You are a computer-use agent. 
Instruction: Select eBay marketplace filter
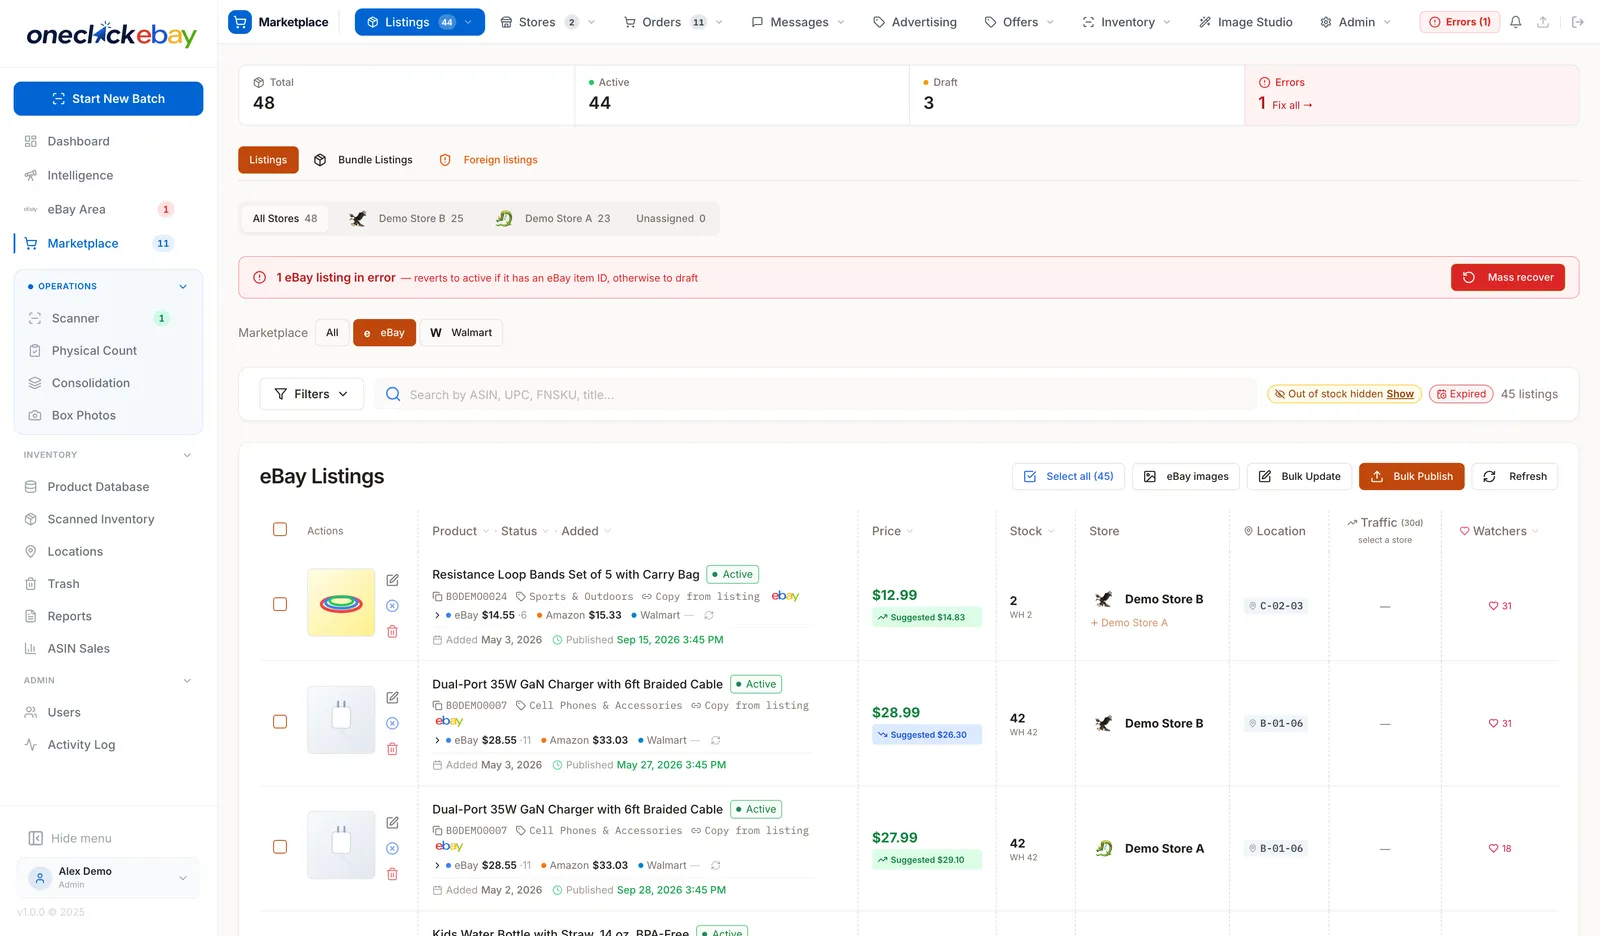384,333
